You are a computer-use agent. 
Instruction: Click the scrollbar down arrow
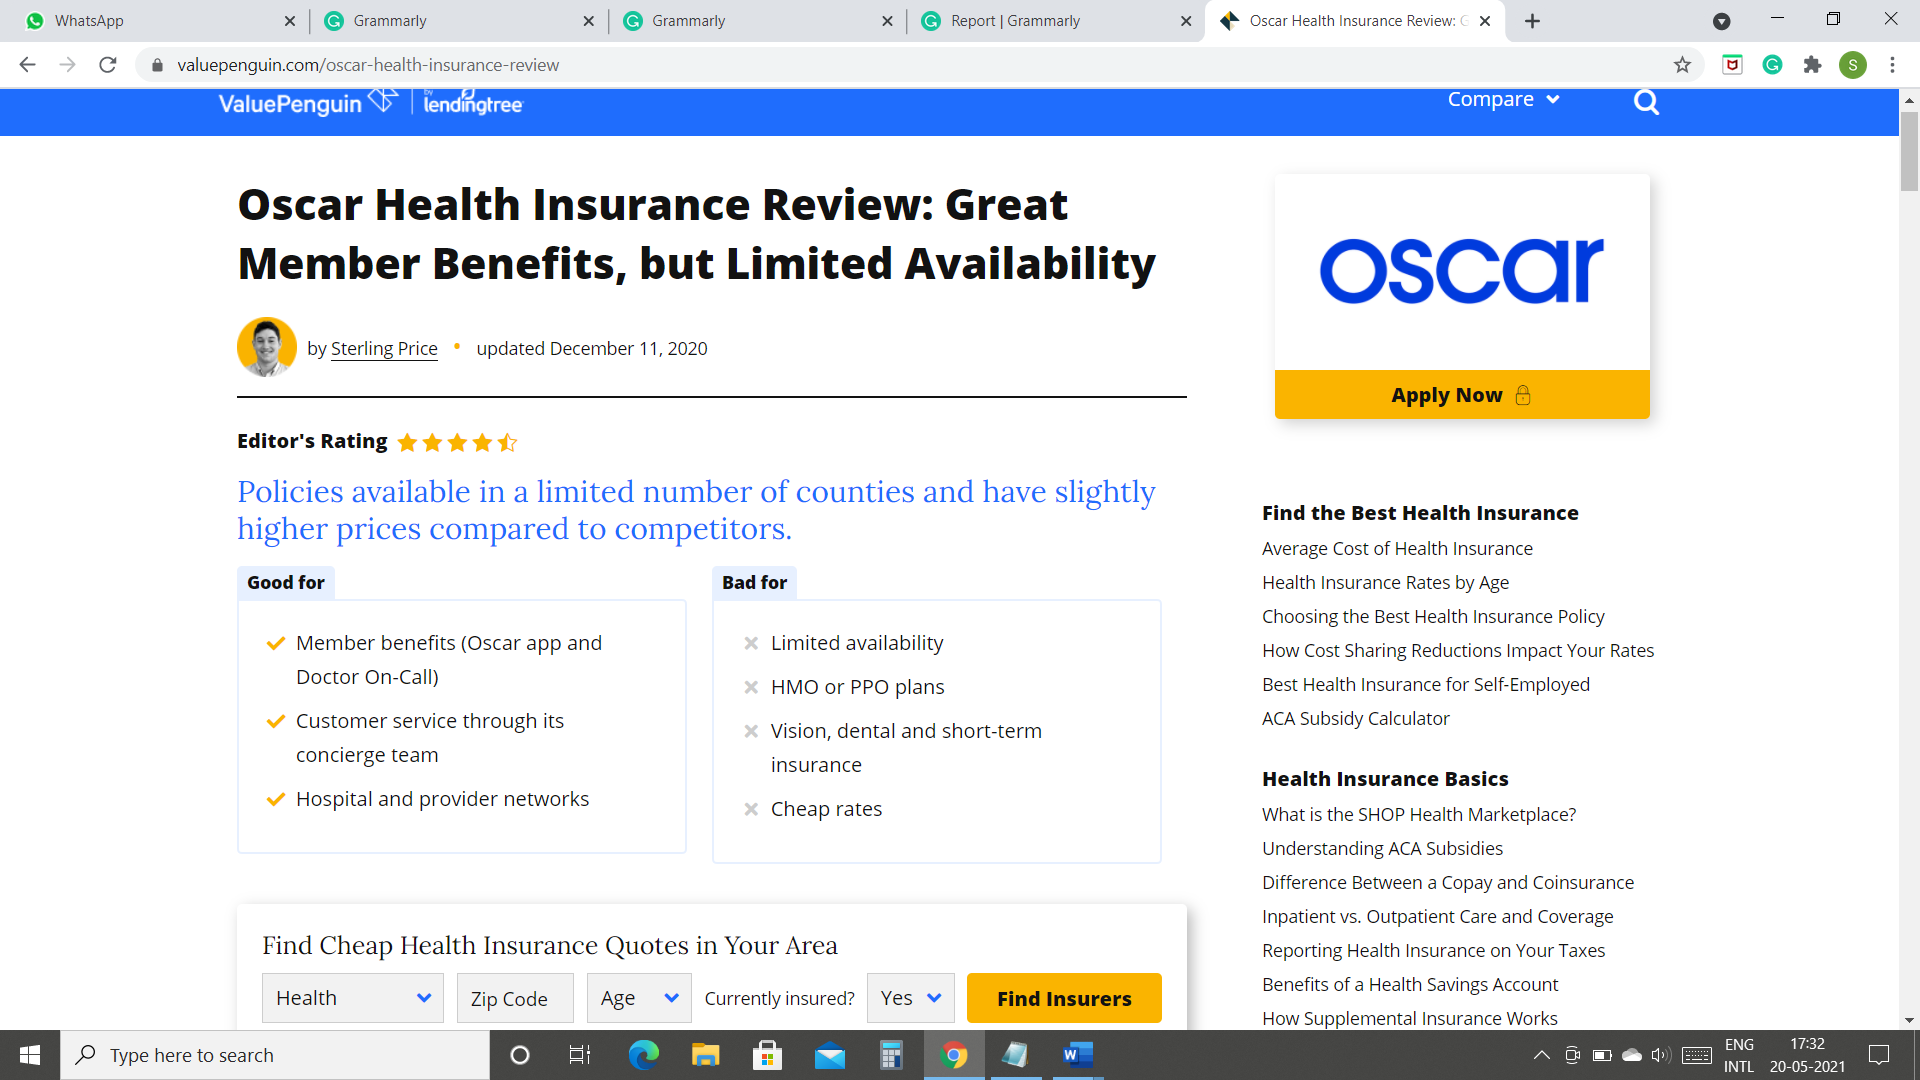tap(1909, 1020)
